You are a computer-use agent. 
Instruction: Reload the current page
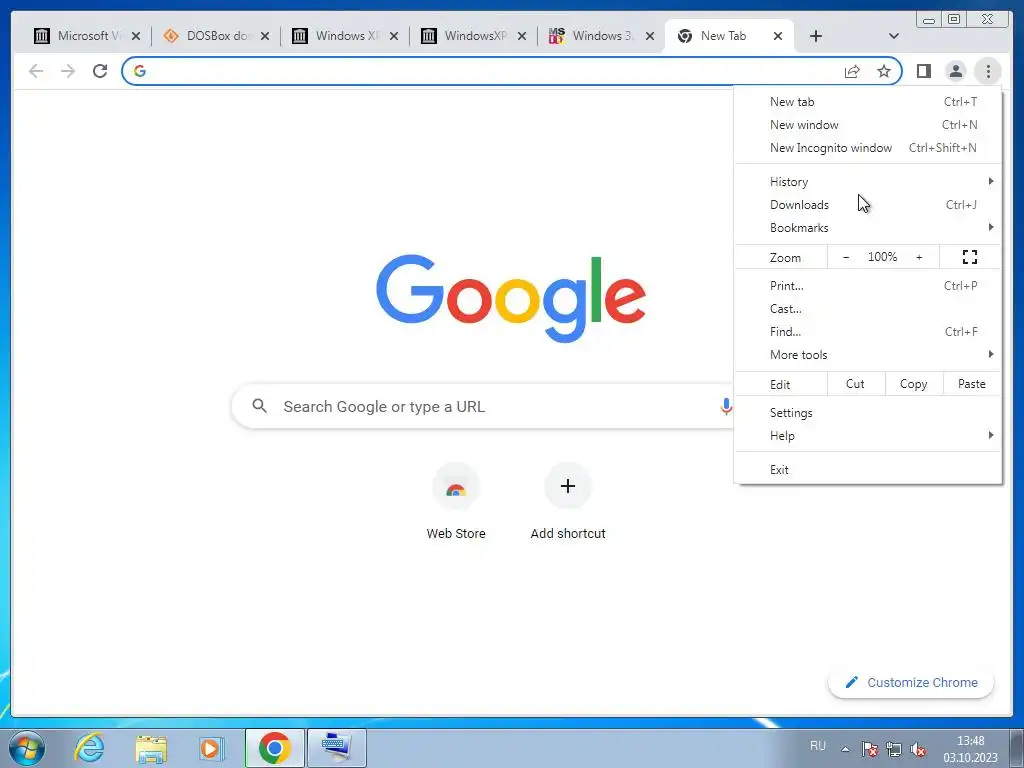pos(100,71)
